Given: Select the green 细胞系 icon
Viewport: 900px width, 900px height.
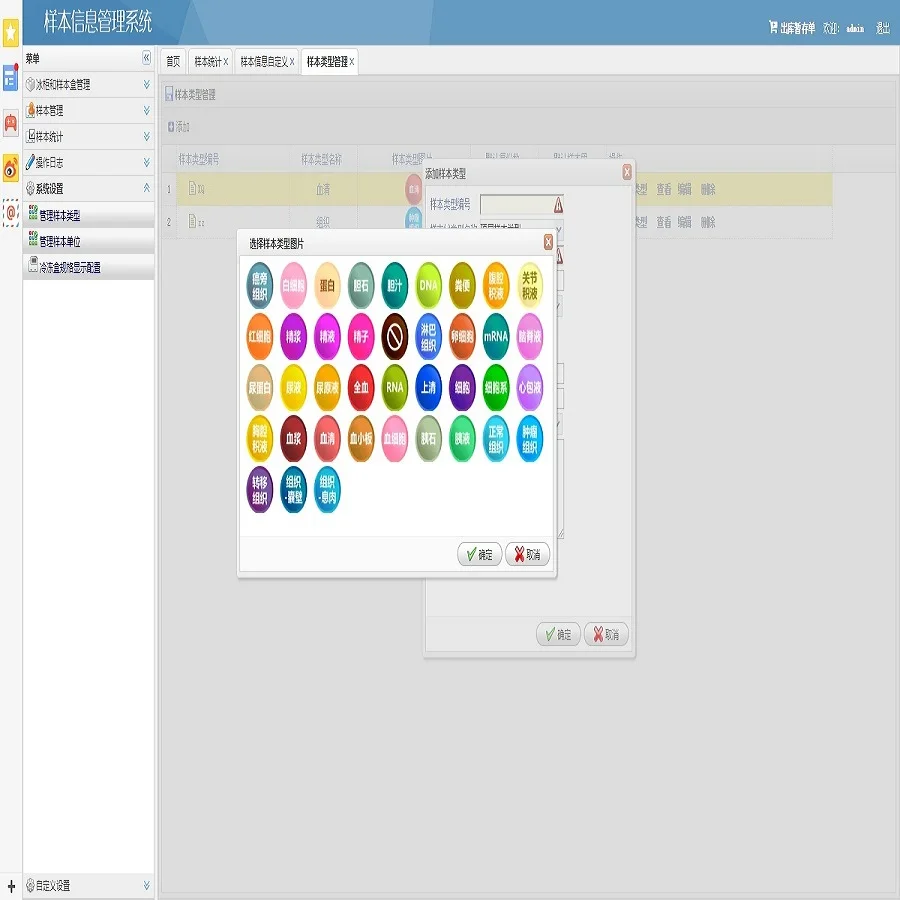Looking at the screenshot, I should (496, 387).
